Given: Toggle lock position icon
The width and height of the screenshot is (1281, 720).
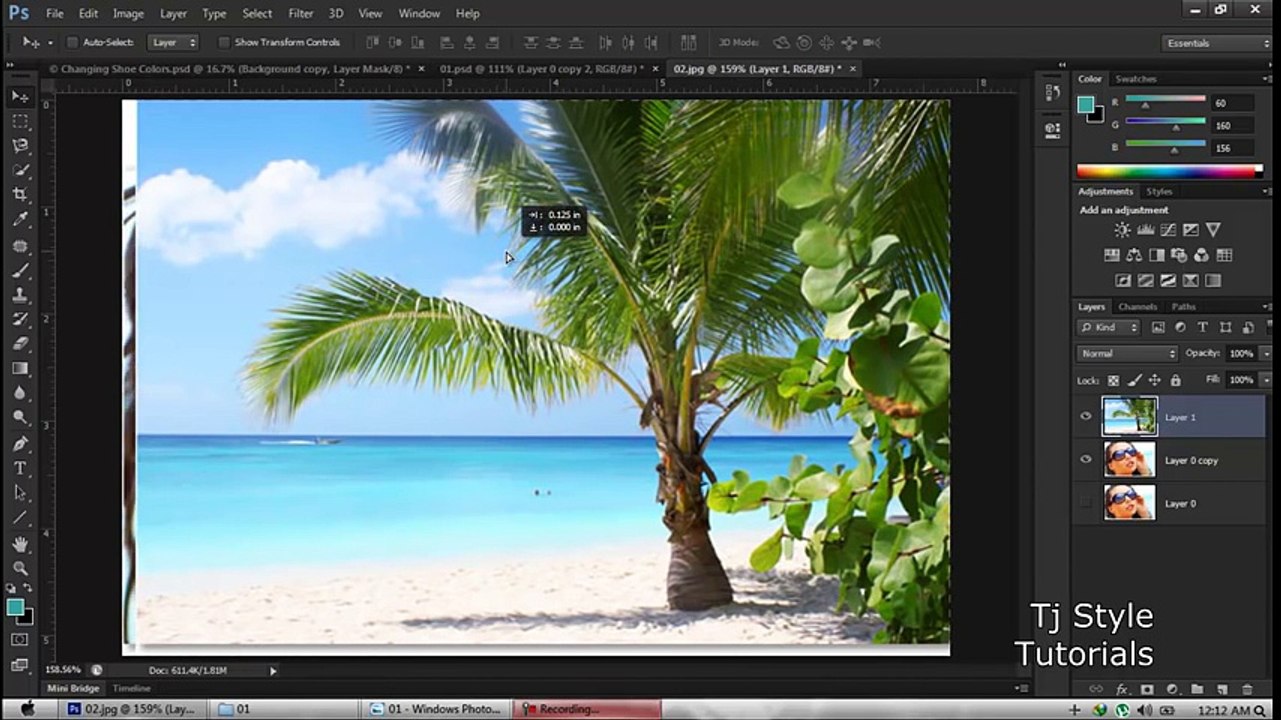Looking at the screenshot, I should pos(1155,380).
